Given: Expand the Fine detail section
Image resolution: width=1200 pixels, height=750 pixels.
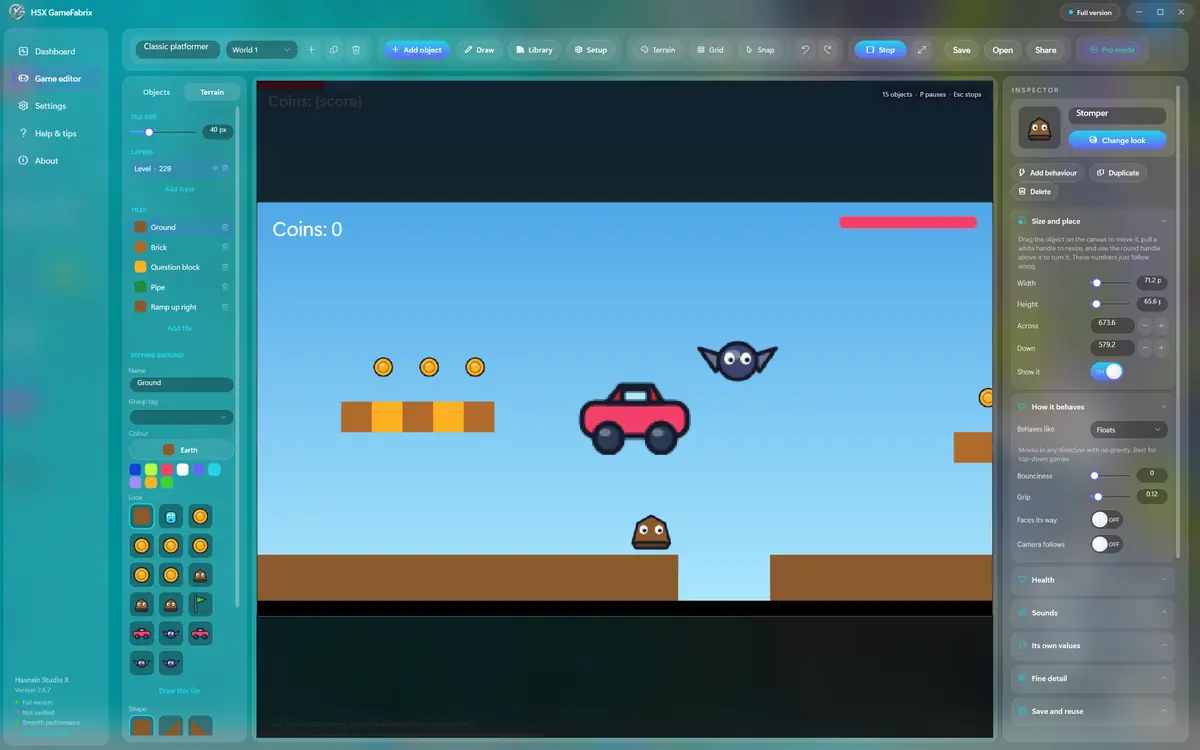Looking at the screenshot, I should [1092, 679].
